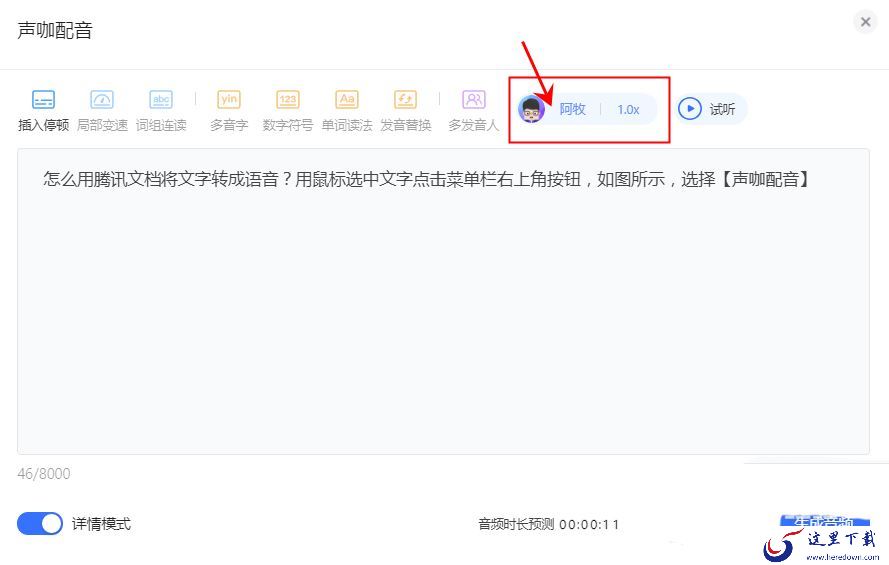Image resolution: width=889 pixels, height=565 pixels.
Task: Toggle the 详情模式 detail mode switch
Action: (x=40, y=524)
